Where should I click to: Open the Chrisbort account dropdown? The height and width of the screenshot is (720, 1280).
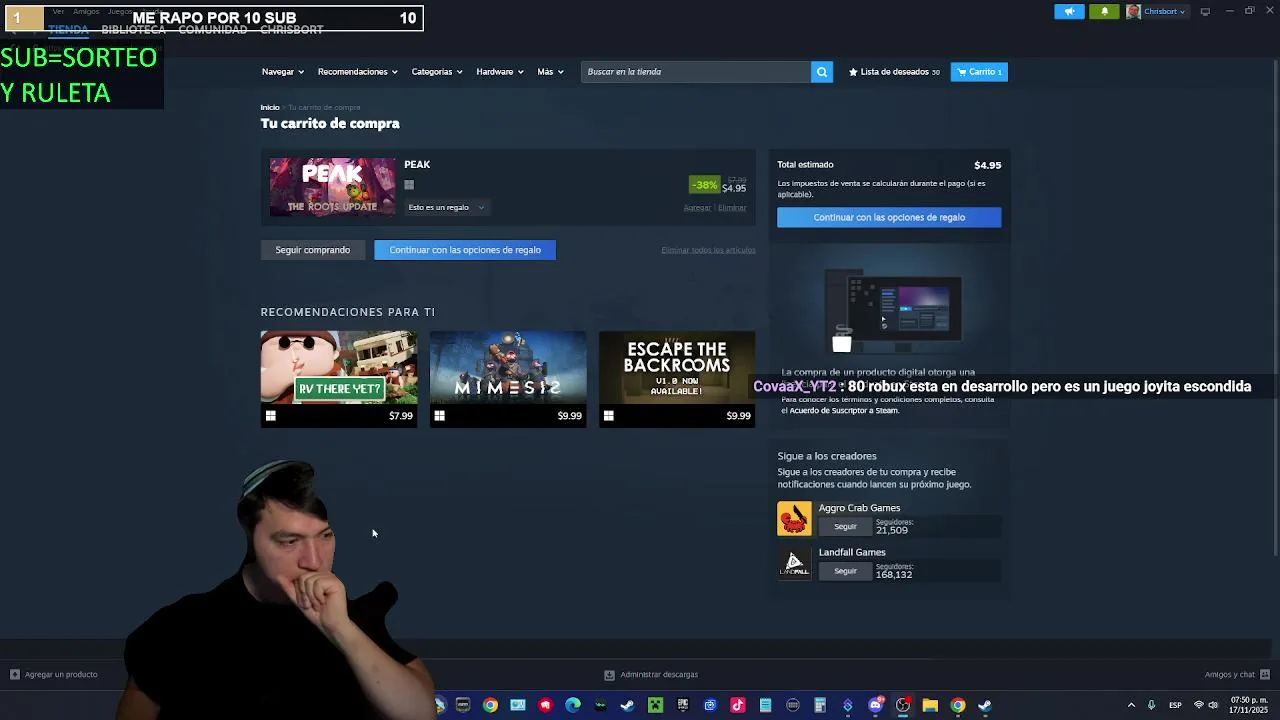click(x=1164, y=12)
